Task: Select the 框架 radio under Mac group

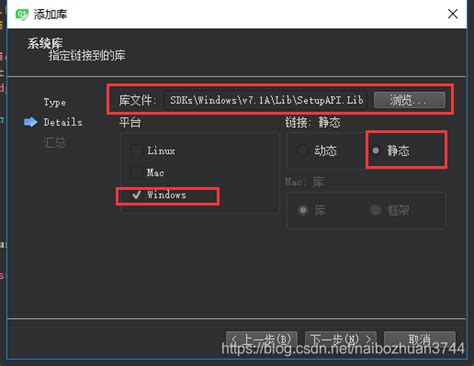Action: tap(376, 210)
